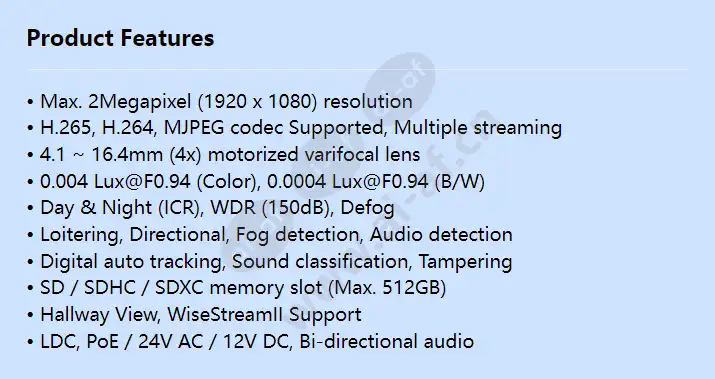
Task: Click the word Defog
Action: (x=368, y=208)
